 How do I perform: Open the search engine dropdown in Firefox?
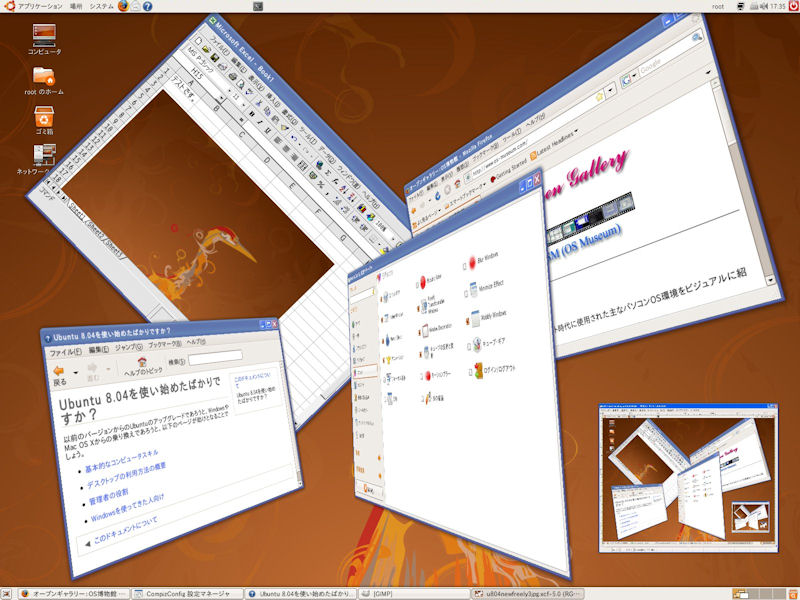click(x=635, y=75)
